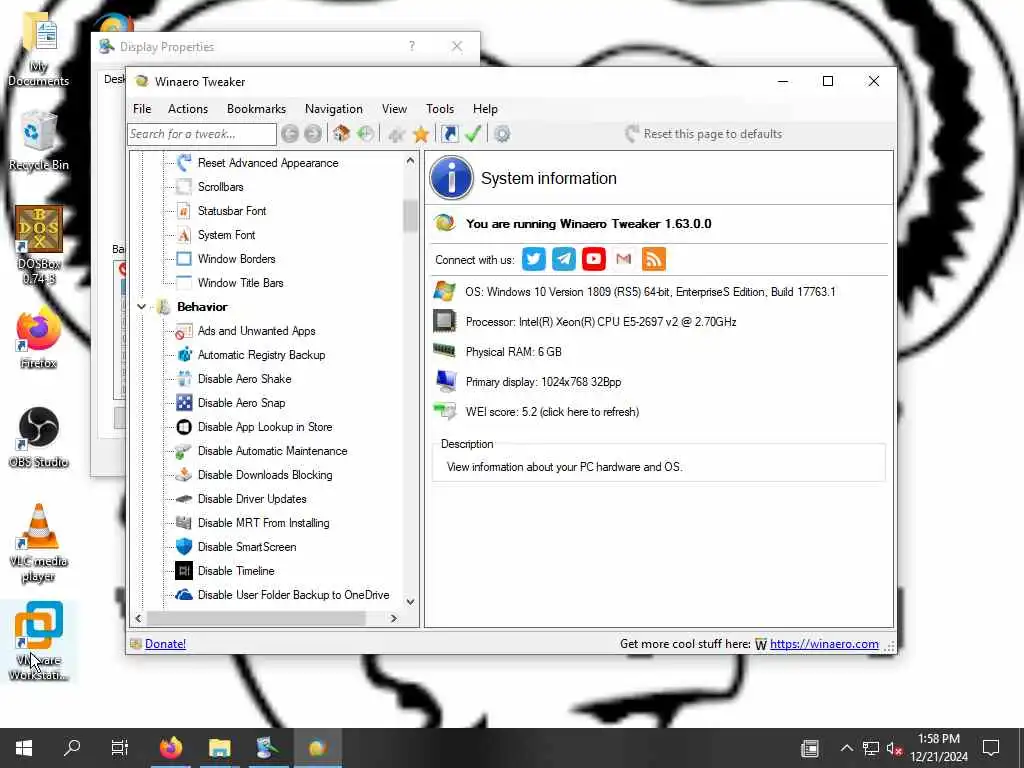Open the Windows Start button
Viewport: 1024px width, 768px height.
(x=24, y=748)
